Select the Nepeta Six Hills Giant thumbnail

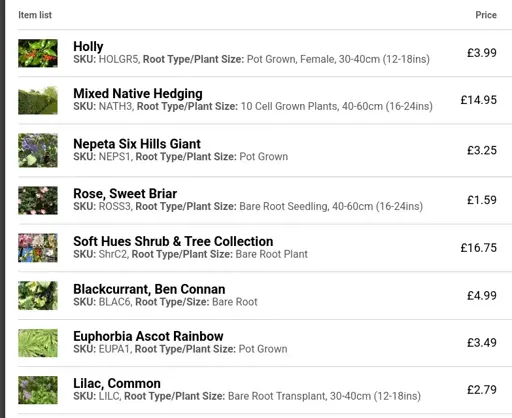38,150
